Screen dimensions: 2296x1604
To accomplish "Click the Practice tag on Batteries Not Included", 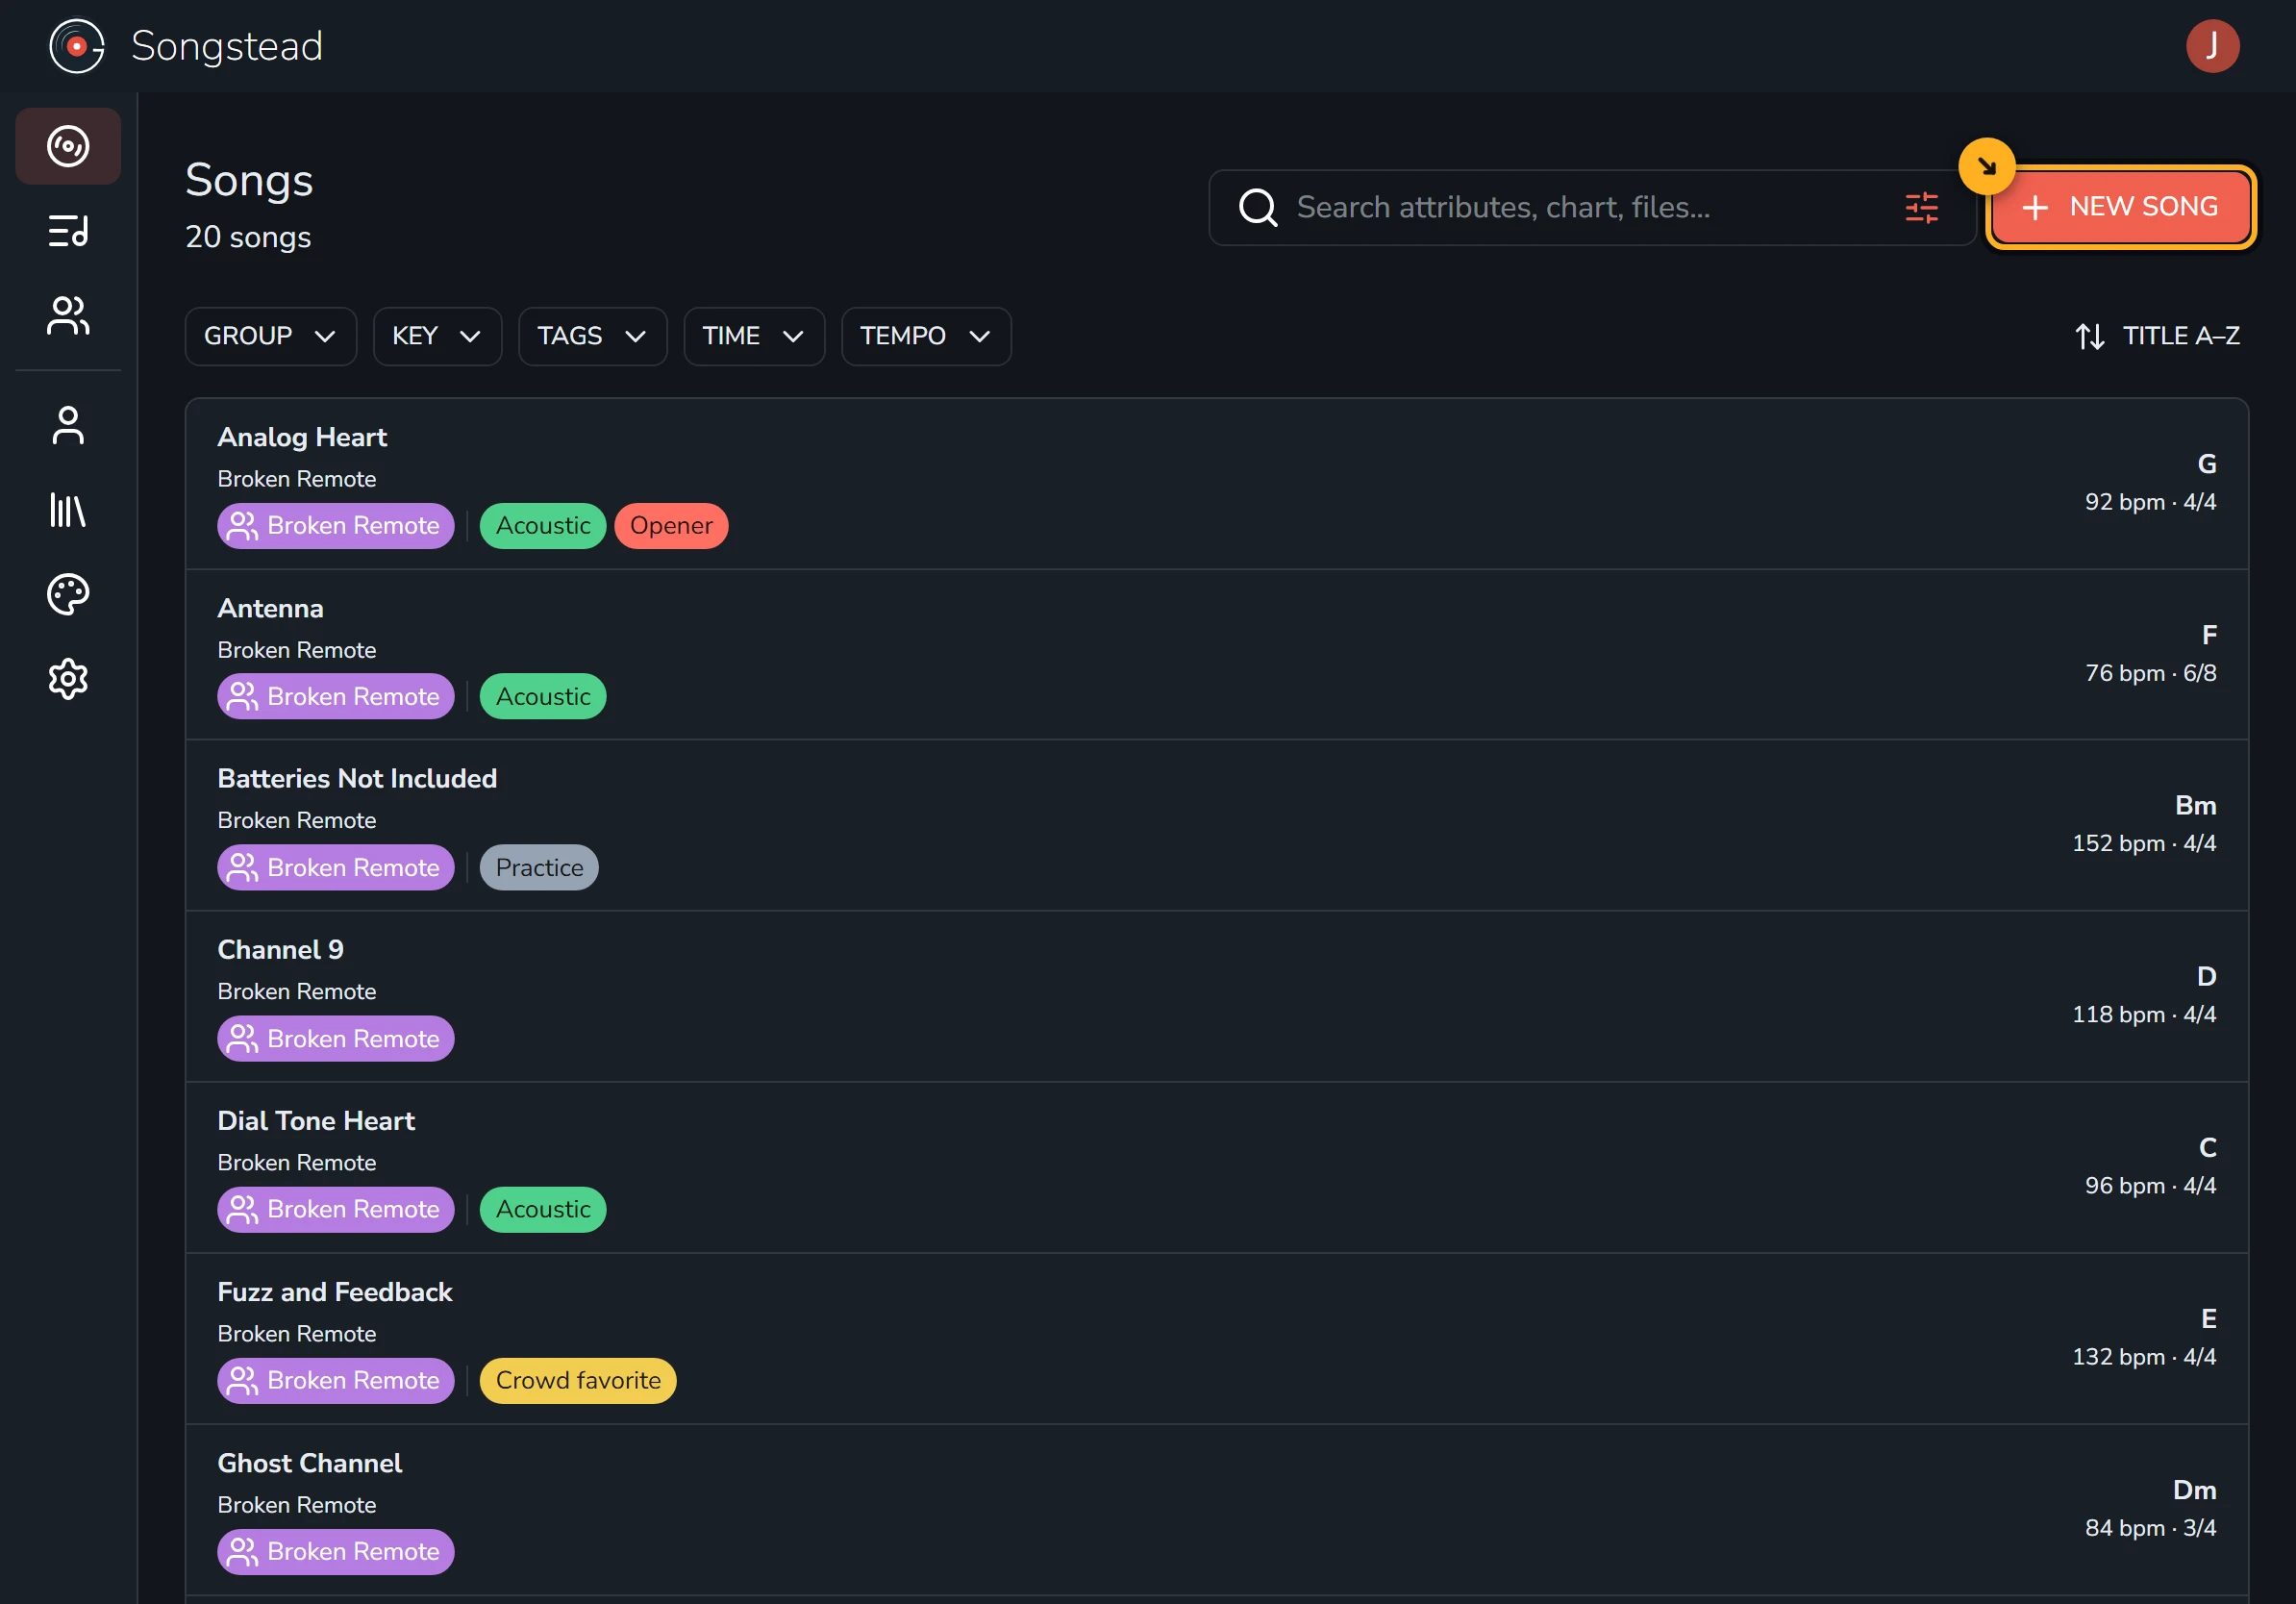I will click(539, 868).
